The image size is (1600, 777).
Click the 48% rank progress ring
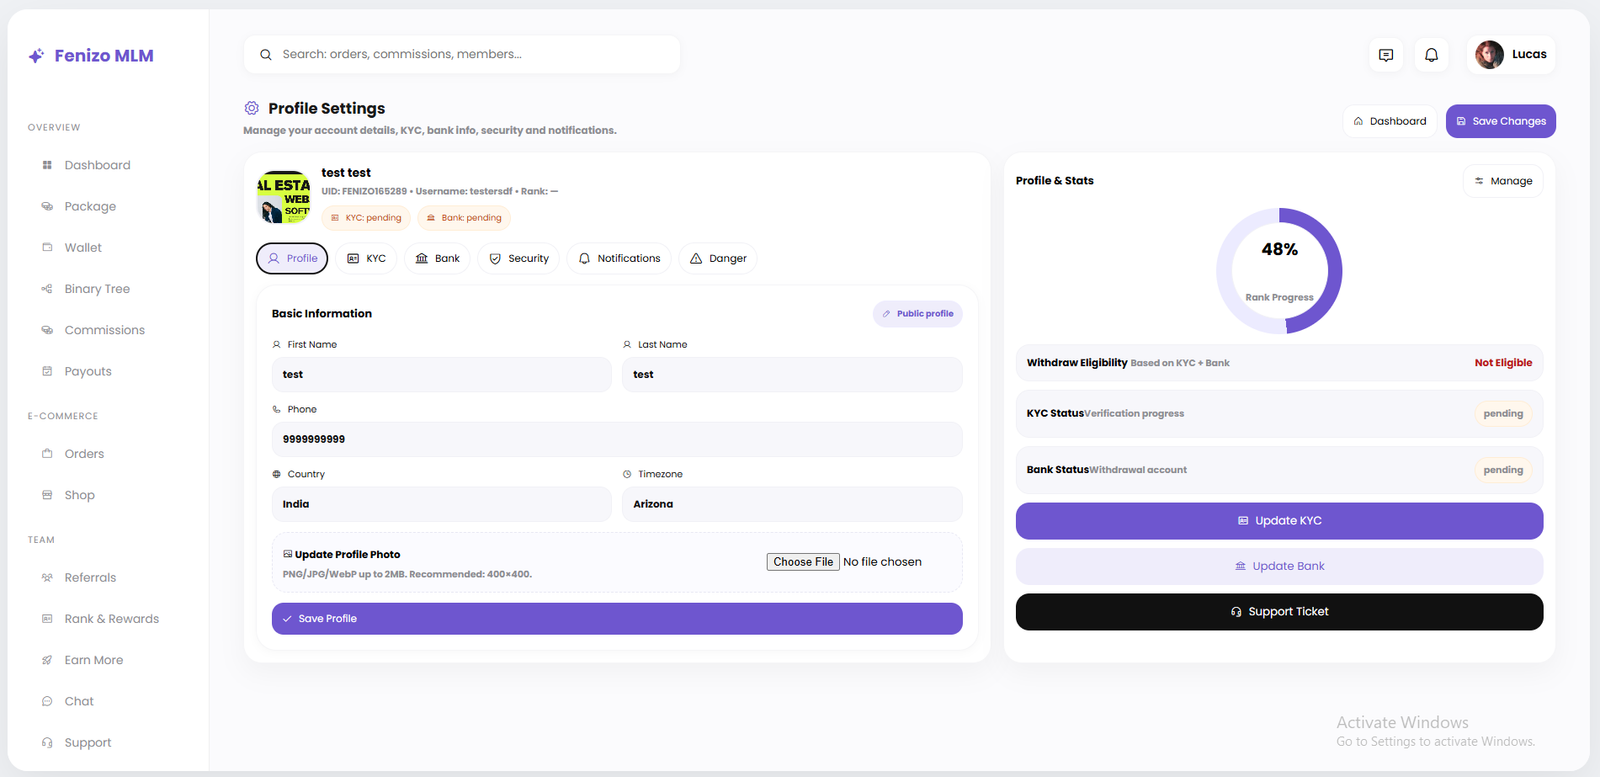1279,270
